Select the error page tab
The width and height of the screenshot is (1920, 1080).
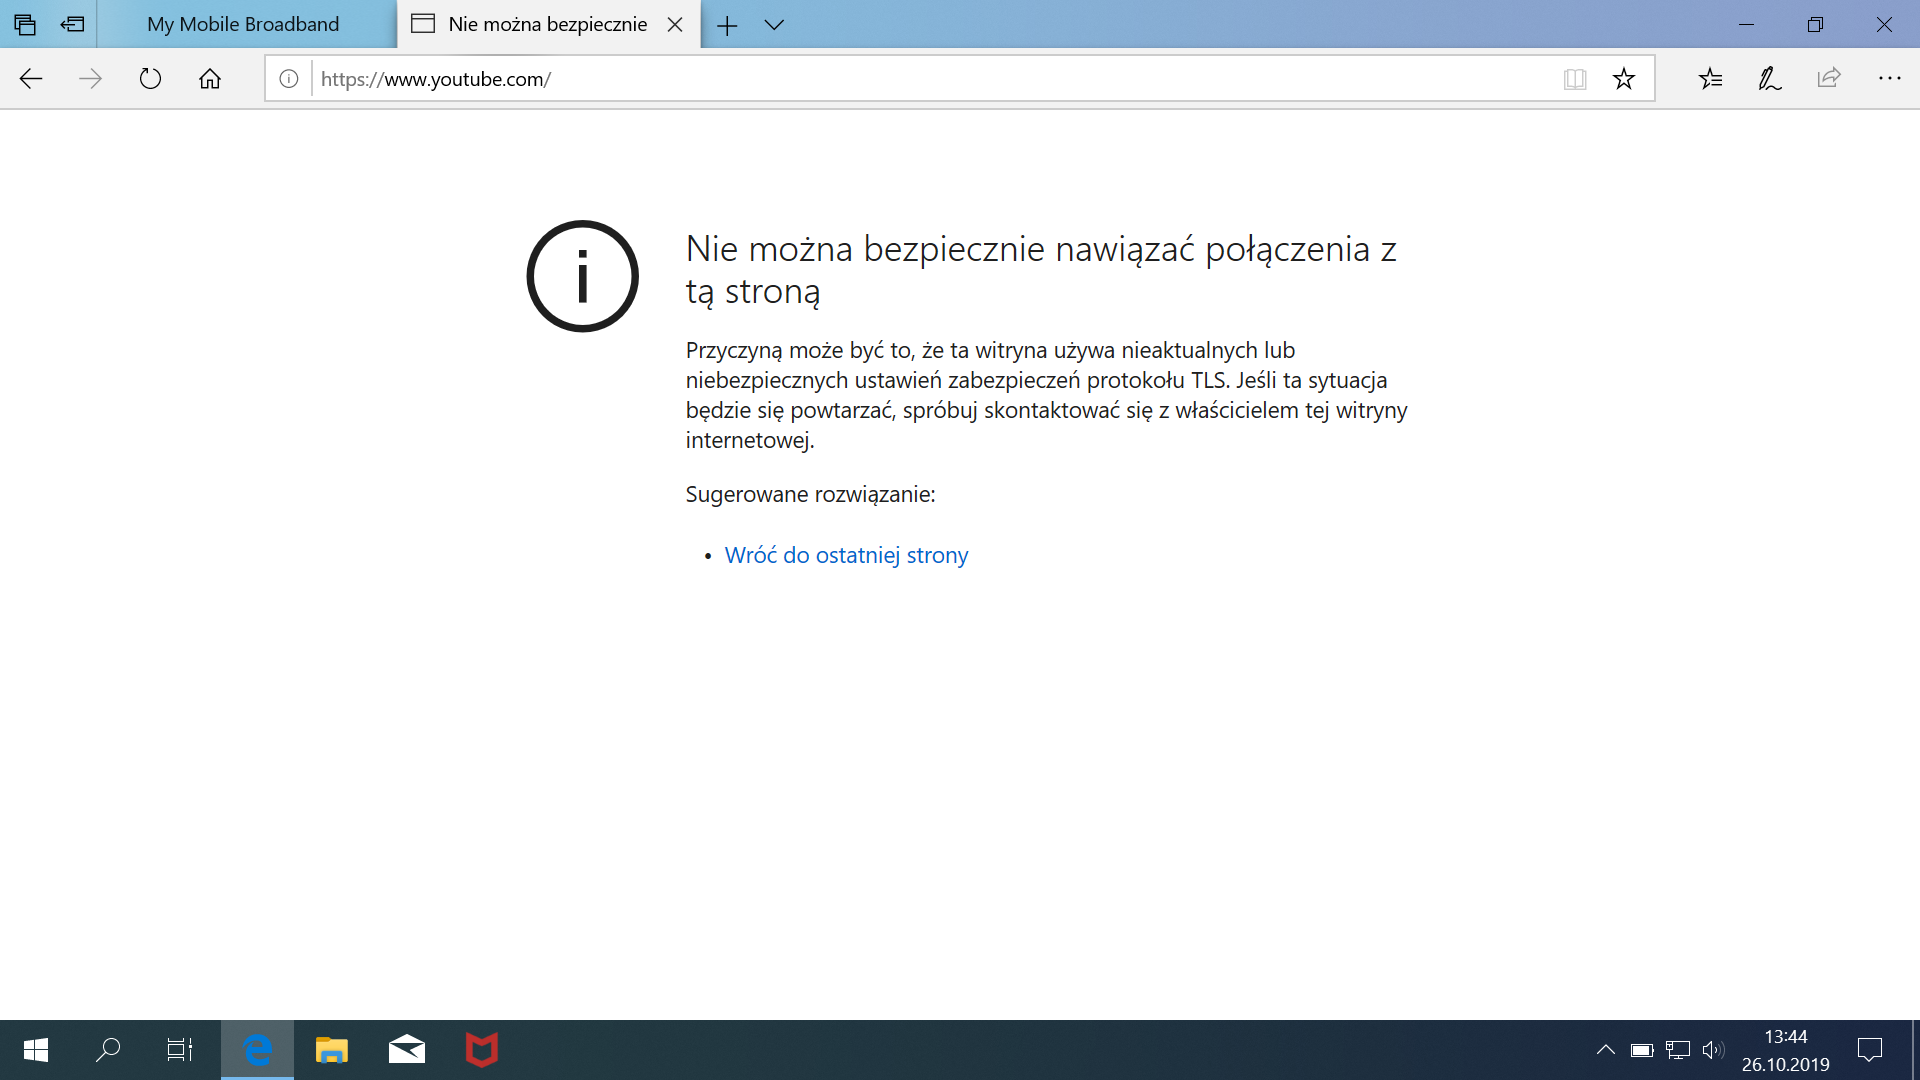530,24
